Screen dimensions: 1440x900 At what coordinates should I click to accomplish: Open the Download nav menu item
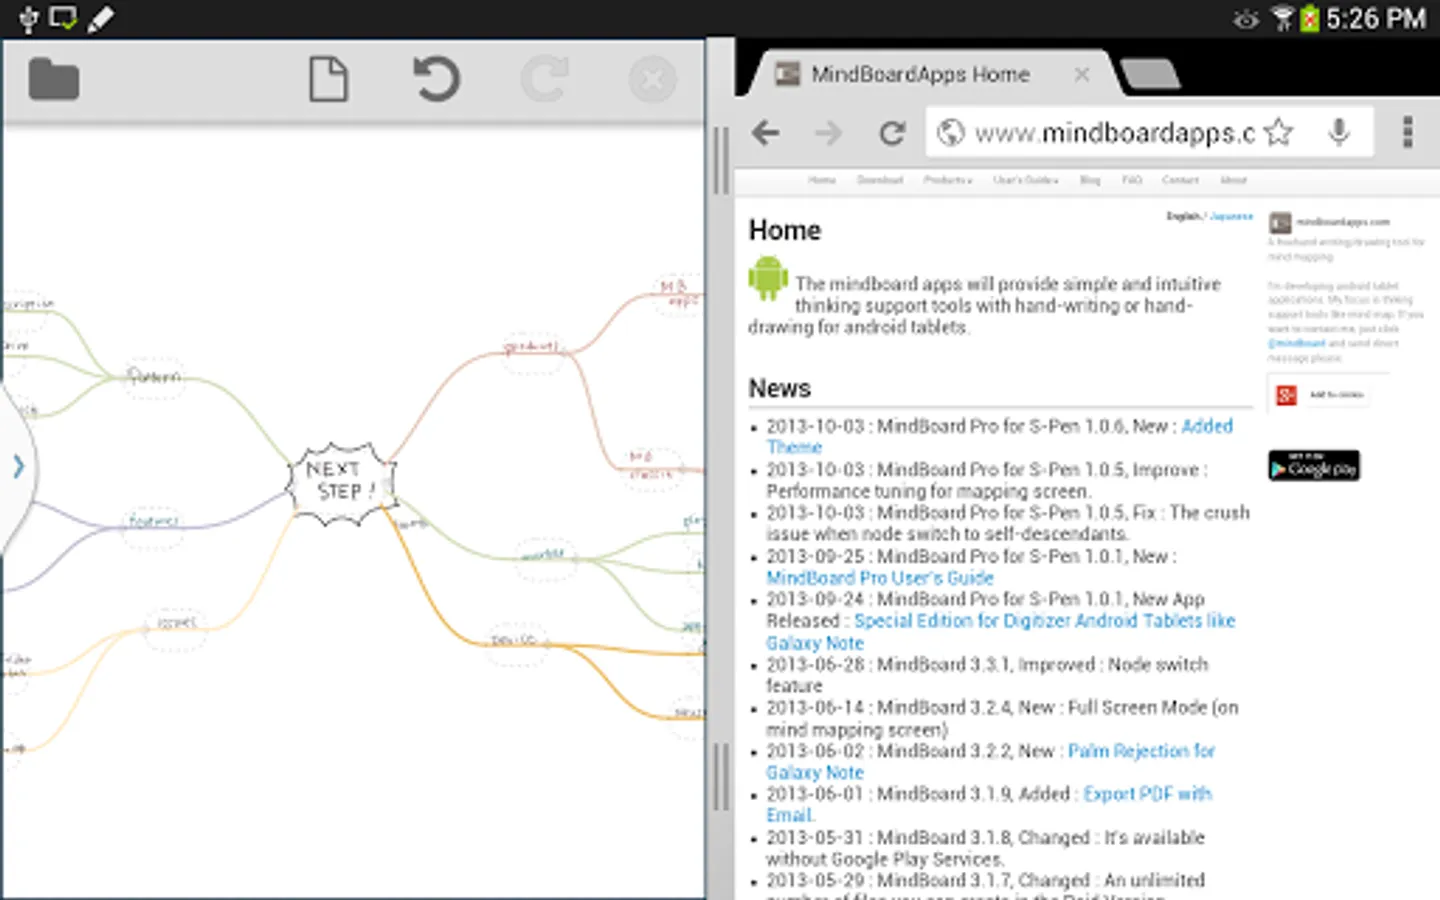(x=880, y=180)
